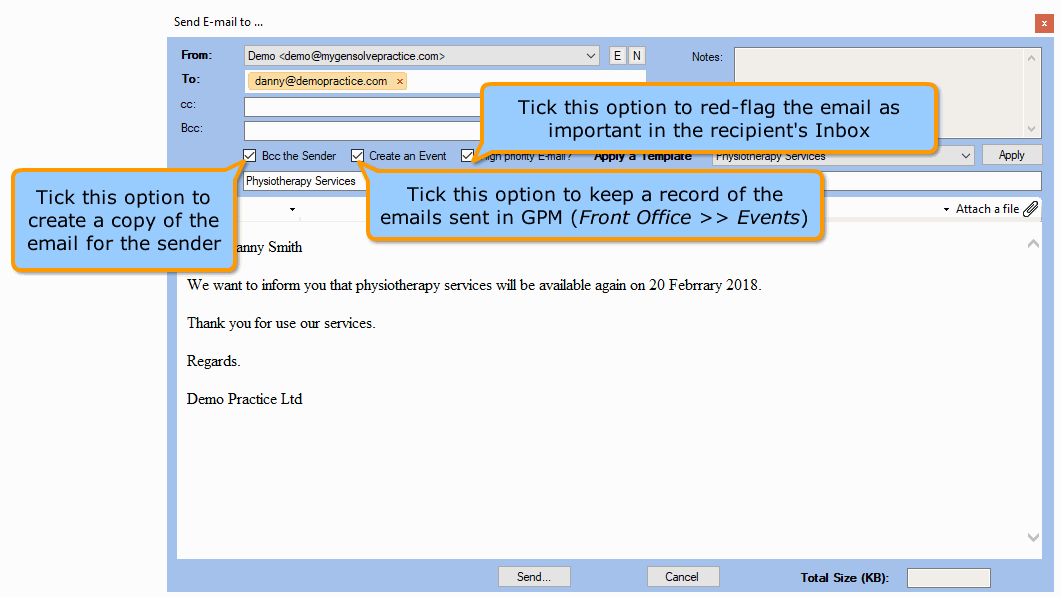Click into the cc address field

(362, 106)
